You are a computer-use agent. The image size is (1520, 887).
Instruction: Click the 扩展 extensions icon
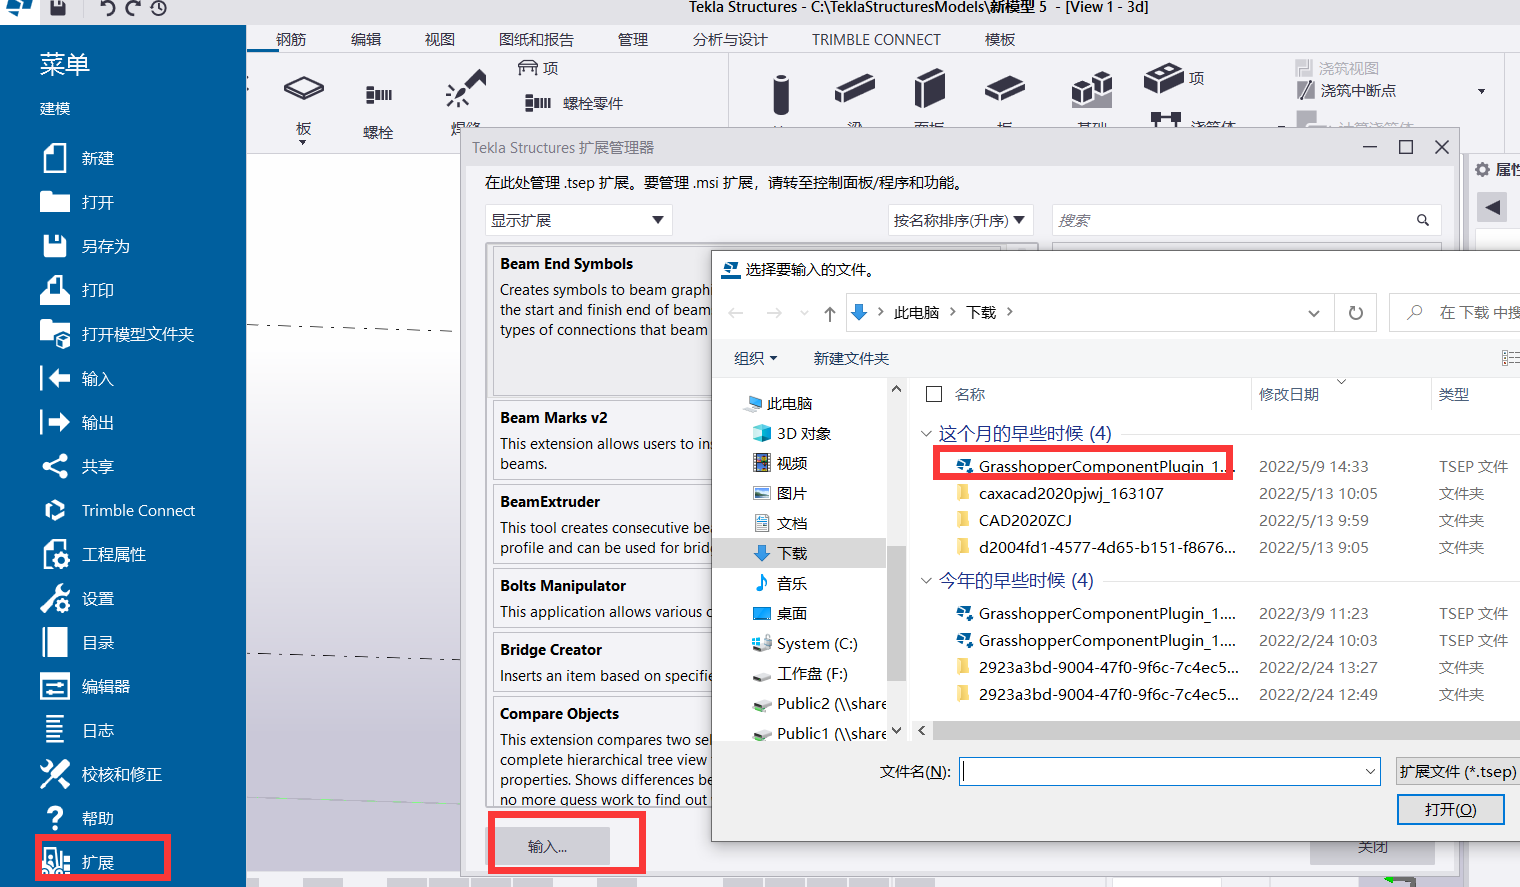point(56,860)
